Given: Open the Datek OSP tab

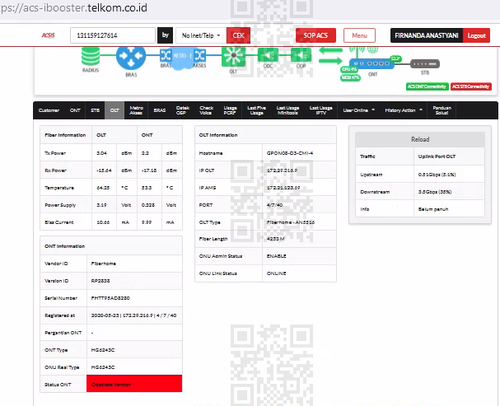Looking at the screenshot, I should click(x=183, y=110).
